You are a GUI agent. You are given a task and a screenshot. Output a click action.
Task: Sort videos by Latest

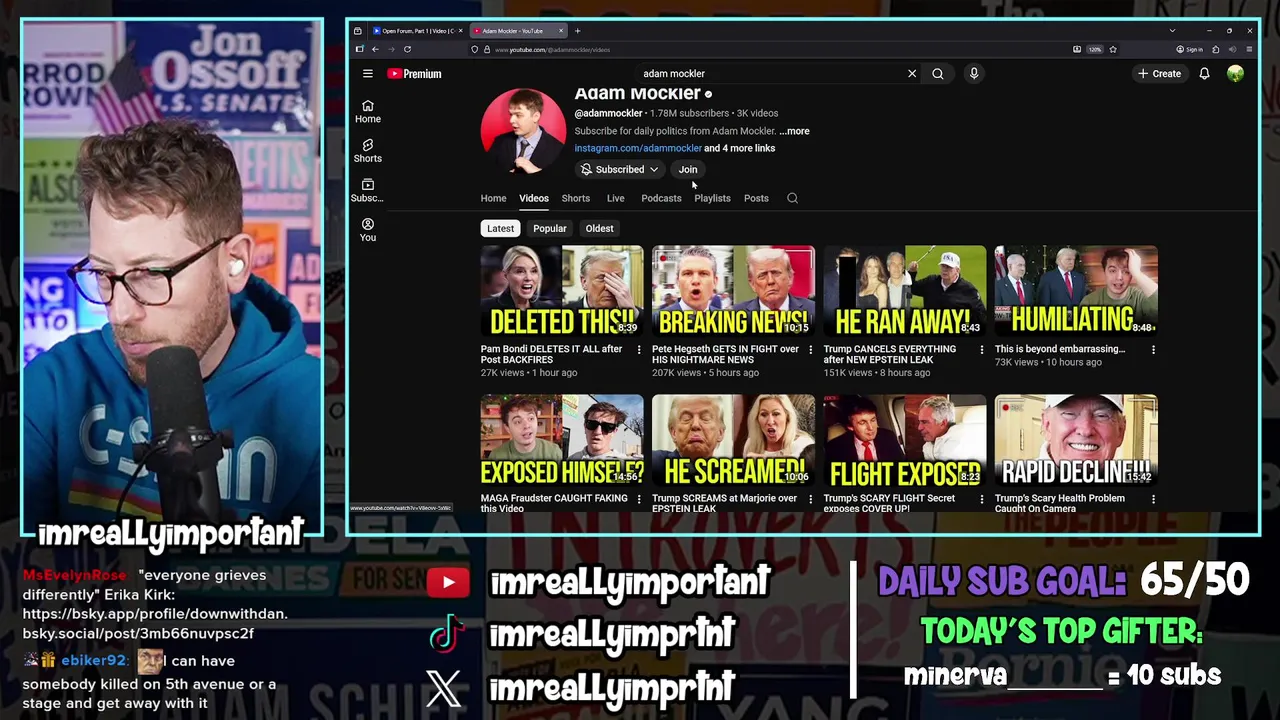click(500, 229)
